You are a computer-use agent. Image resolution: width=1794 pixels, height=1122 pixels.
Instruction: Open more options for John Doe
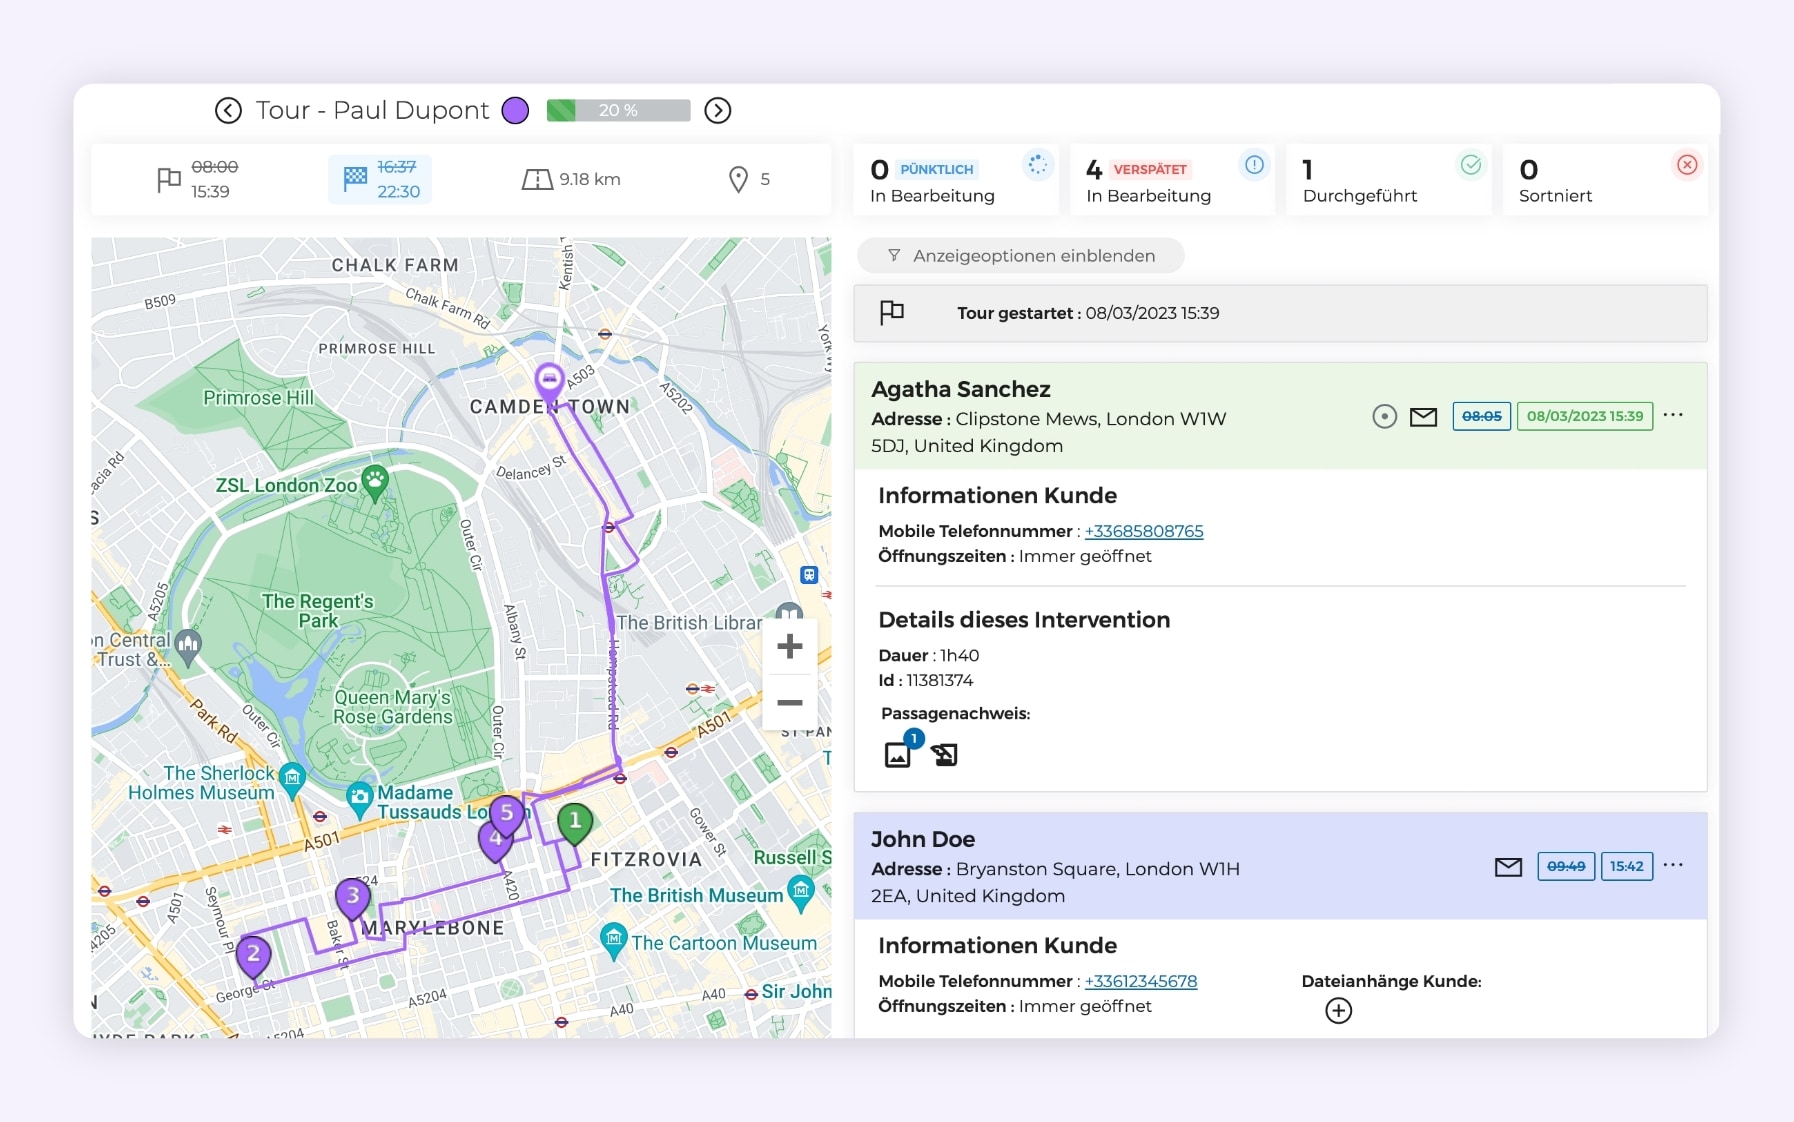pyautogui.click(x=1672, y=865)
